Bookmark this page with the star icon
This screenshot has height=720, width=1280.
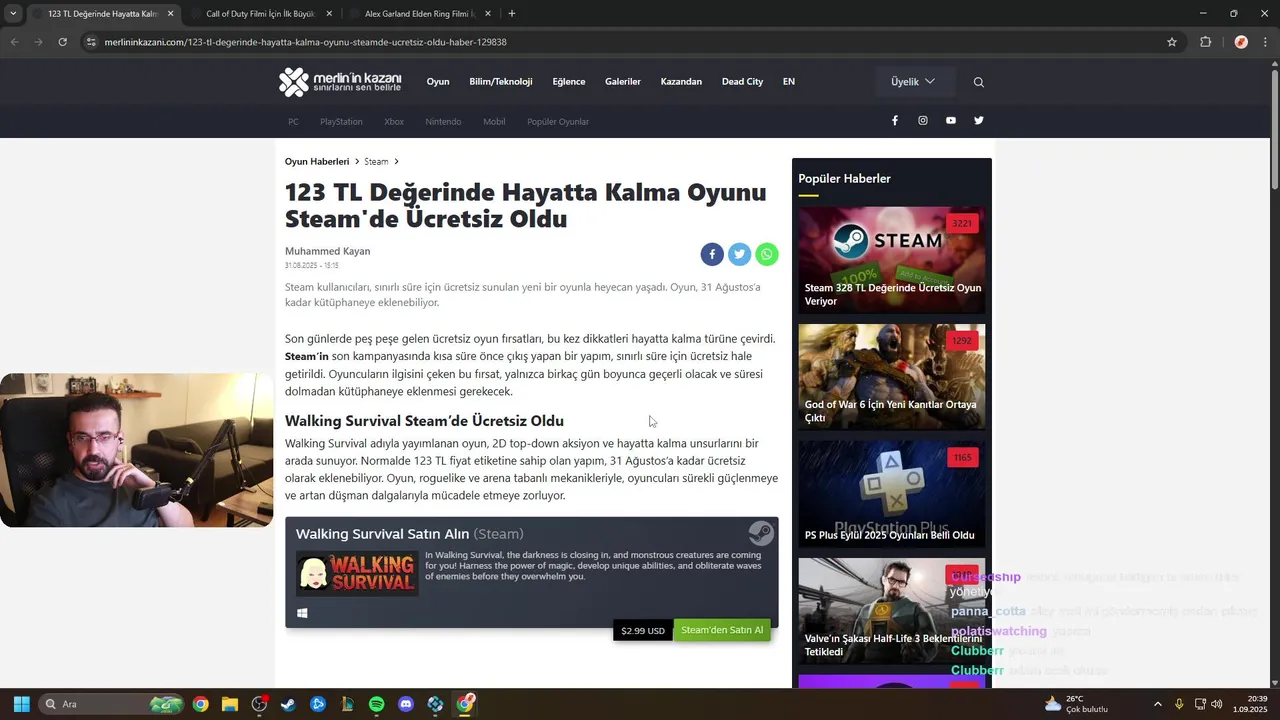pyautogui.click(x=1172, y=42)
